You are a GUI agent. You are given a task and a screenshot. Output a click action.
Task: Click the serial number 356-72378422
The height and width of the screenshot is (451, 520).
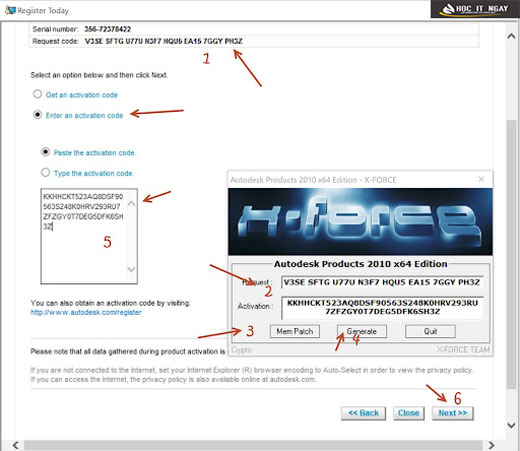pyautogui.click(x=107, y=29)
